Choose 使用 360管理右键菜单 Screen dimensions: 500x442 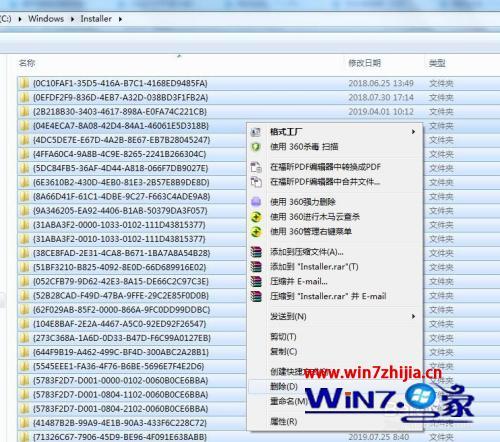tap(335, 232)
